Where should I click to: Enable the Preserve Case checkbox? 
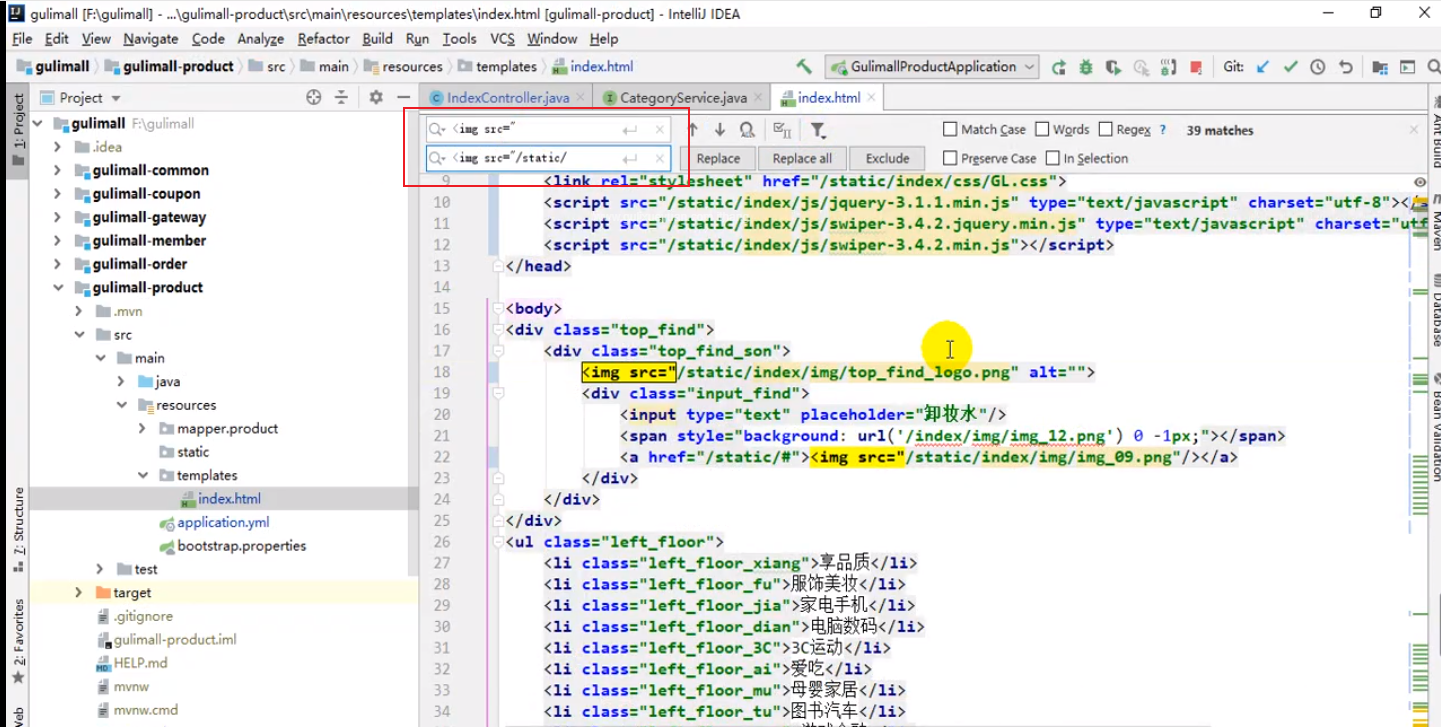(x=950, y=158)
